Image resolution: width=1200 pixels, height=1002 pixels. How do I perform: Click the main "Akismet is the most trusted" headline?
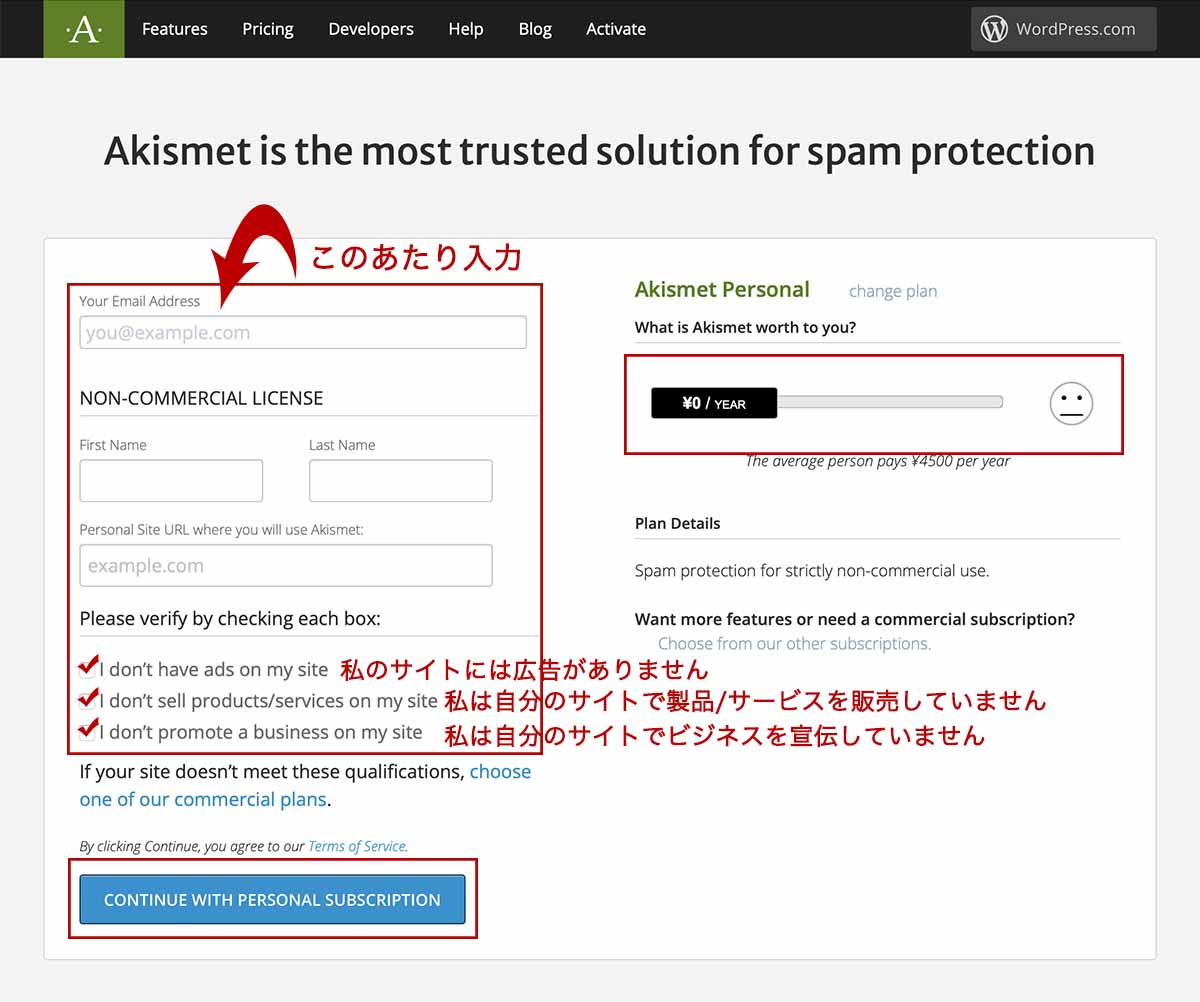coord(599,151)
